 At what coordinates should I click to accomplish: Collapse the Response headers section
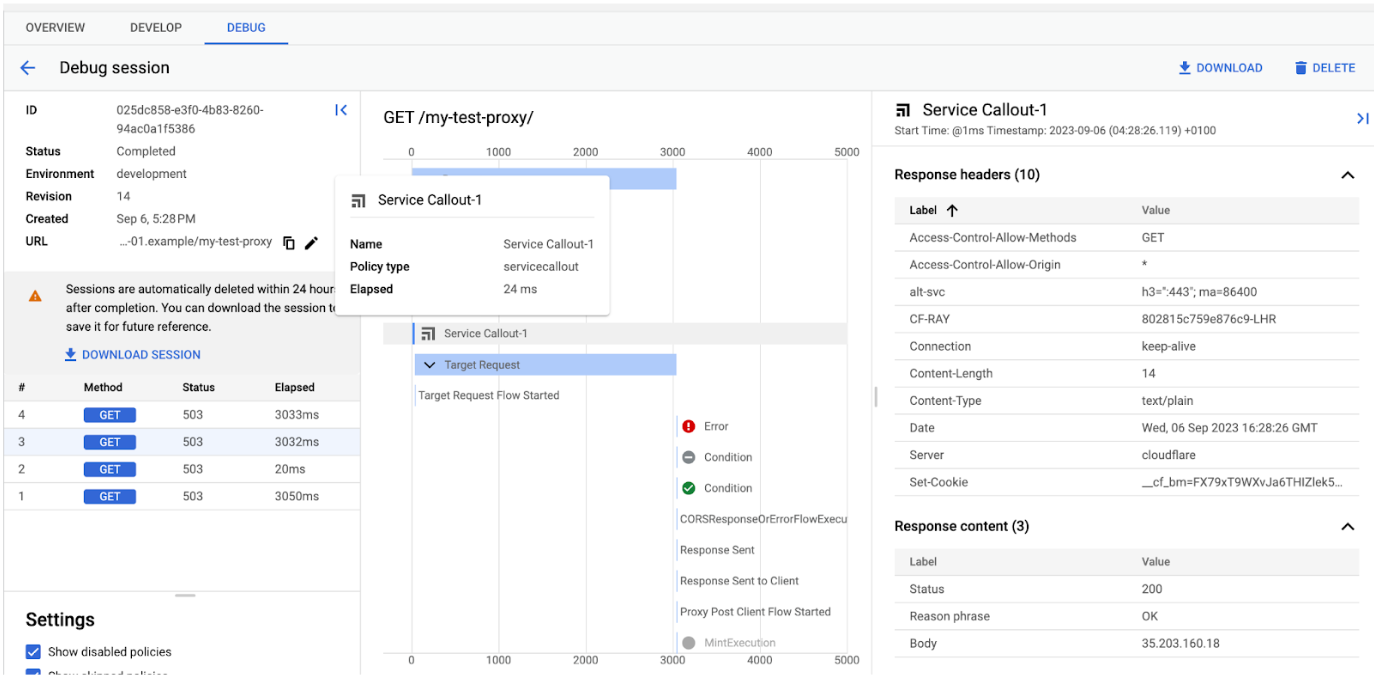pos(1347,174)
